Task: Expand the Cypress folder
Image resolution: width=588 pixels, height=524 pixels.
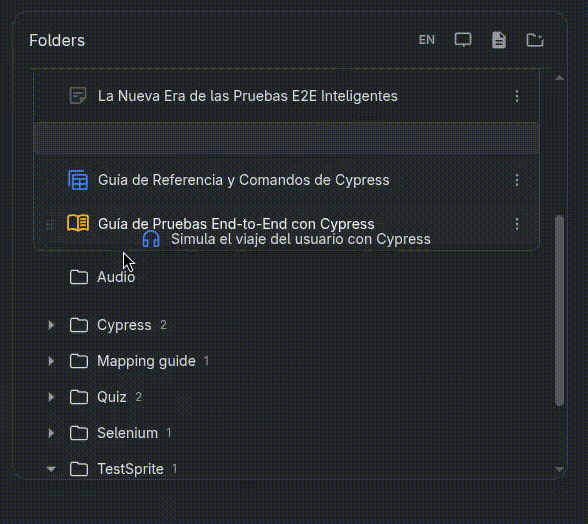Action: tap(51, 325)
